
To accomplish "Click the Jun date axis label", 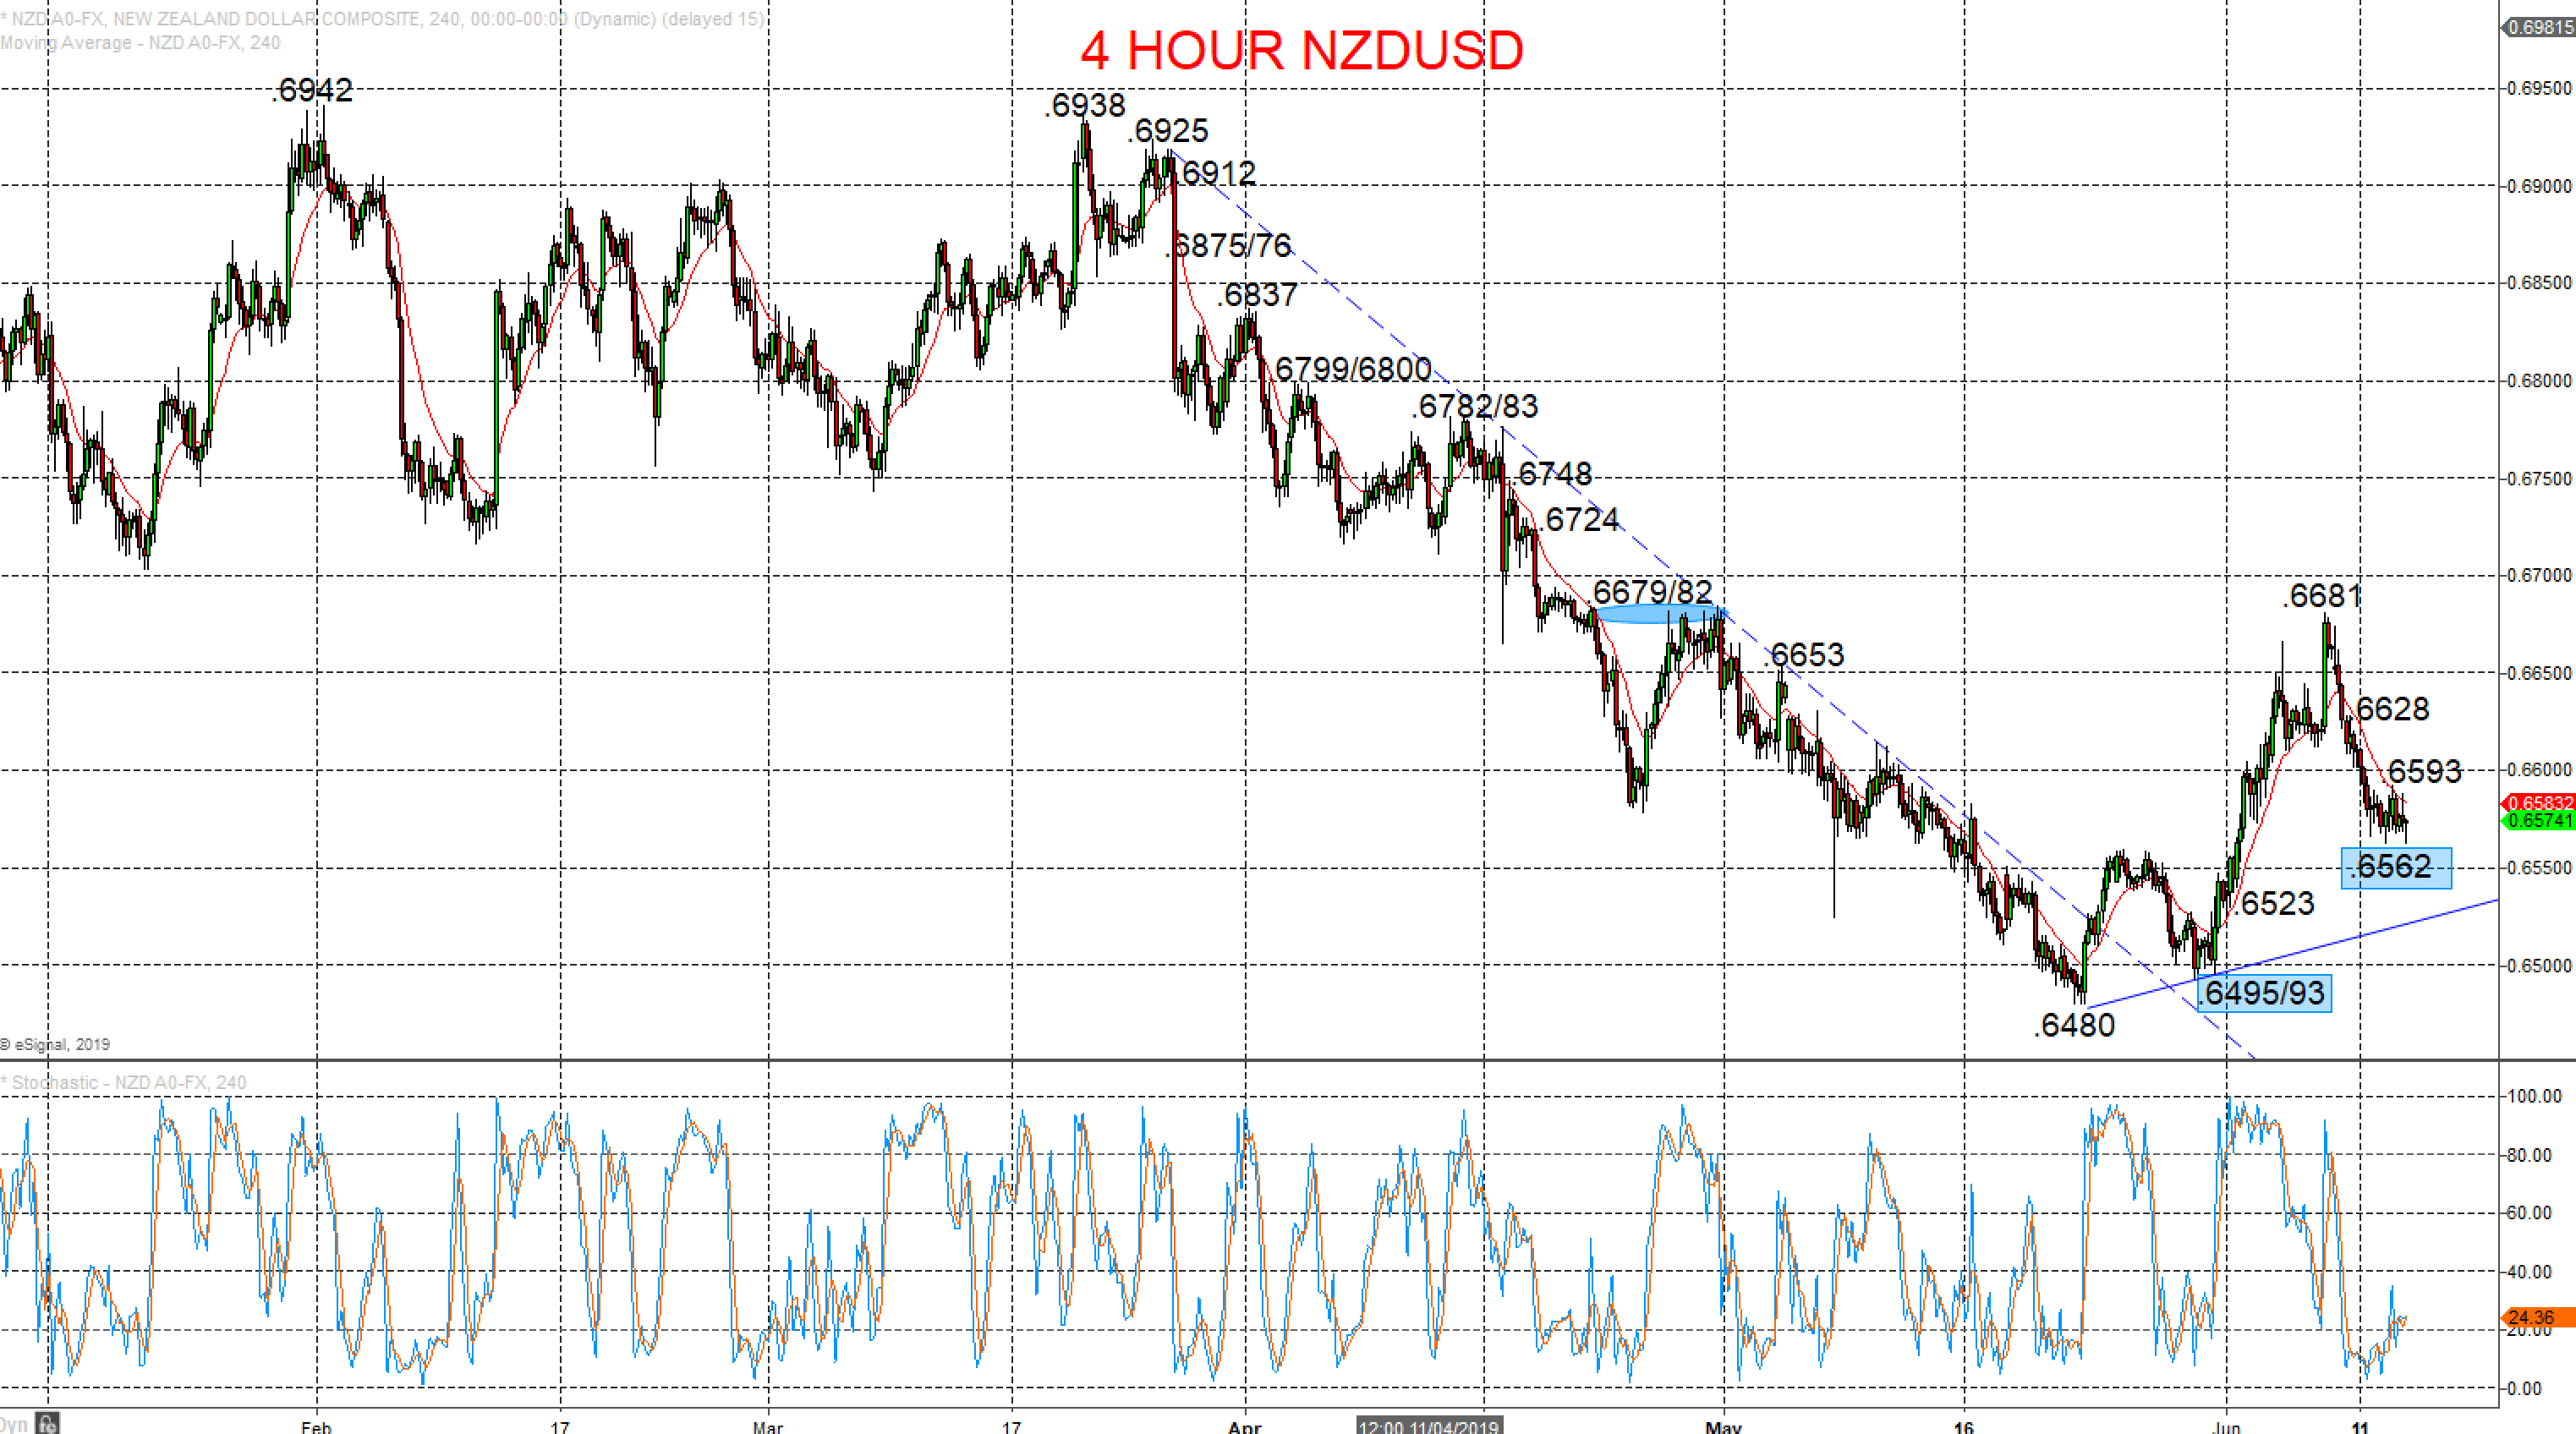I will point(2226,1426).
